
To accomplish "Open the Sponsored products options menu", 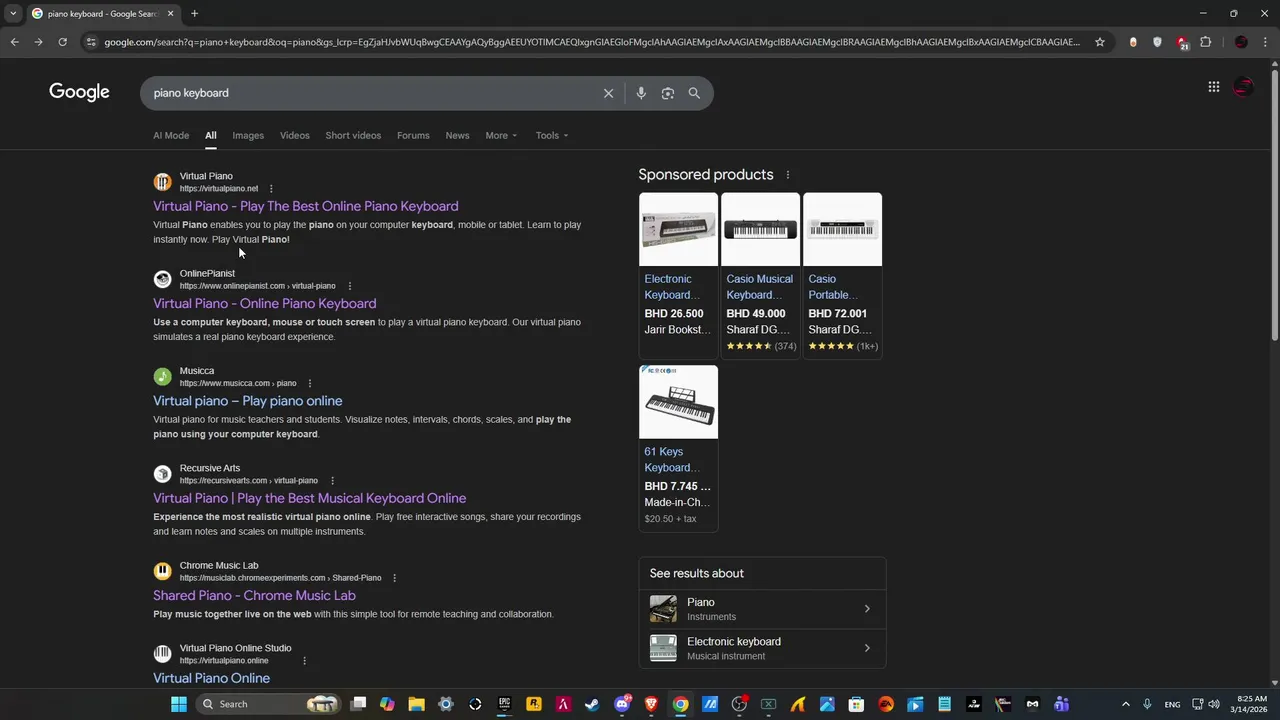I will (x=788, y=175).
